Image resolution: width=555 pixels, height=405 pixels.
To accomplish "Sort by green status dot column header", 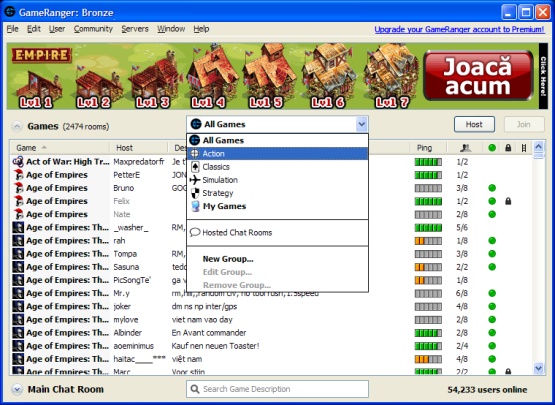I will tap(492, 148).
